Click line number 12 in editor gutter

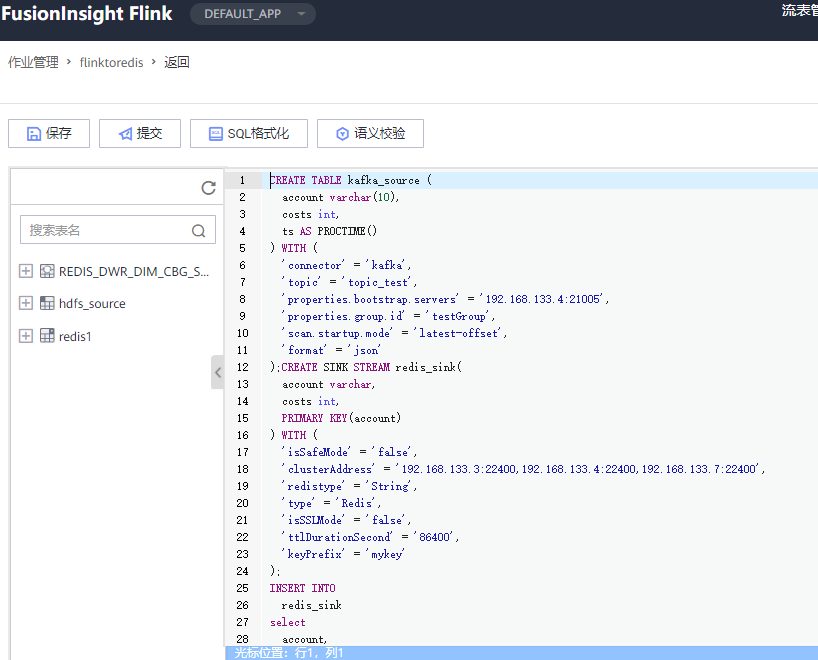coord(242,367)
